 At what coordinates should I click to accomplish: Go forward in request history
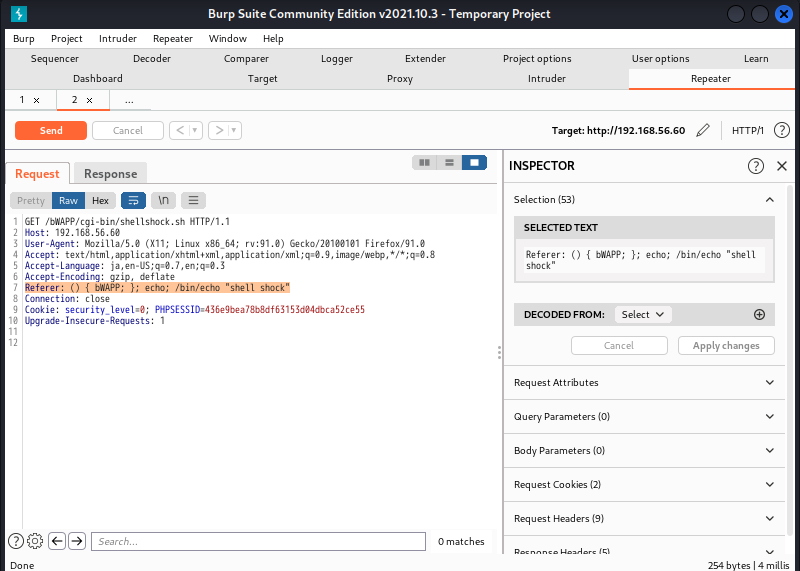coord(219,131)
